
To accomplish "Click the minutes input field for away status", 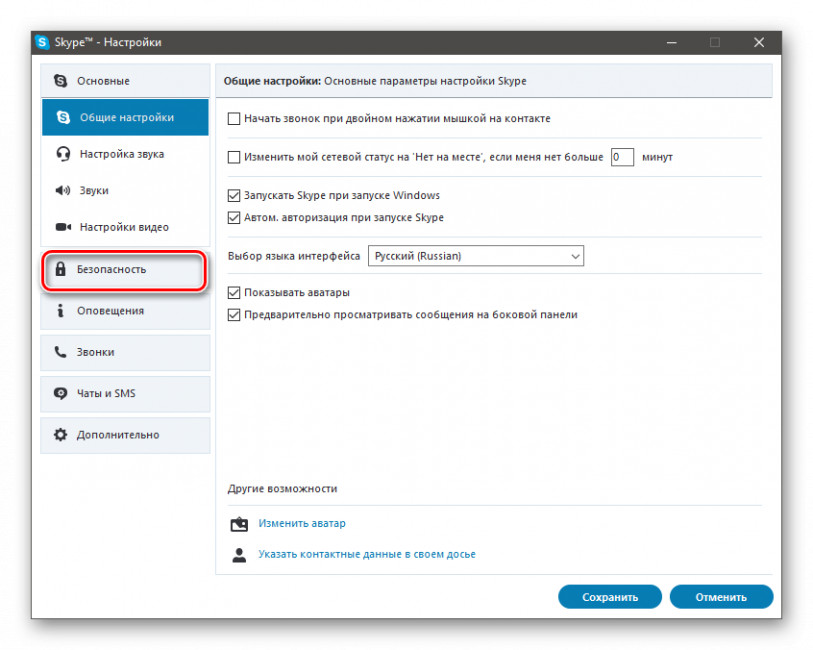I will pyautogui.click(x=621, y=157).
